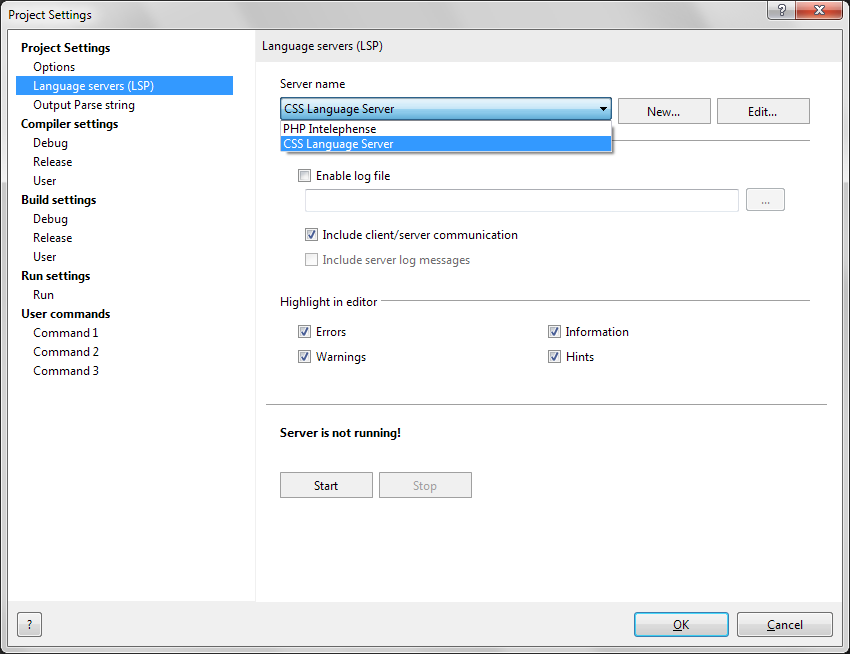The image size is (850, 654).
Task: Click the Edit... server button
Action: (x=763, y=111)
